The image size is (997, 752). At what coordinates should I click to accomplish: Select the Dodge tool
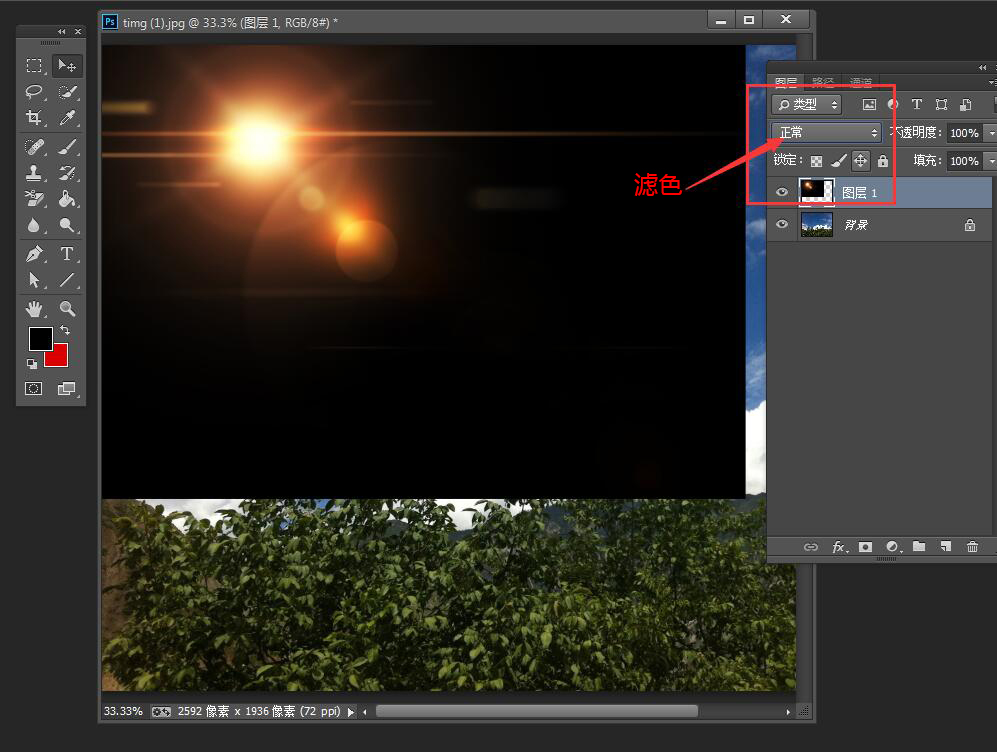[x=67, y=225]
